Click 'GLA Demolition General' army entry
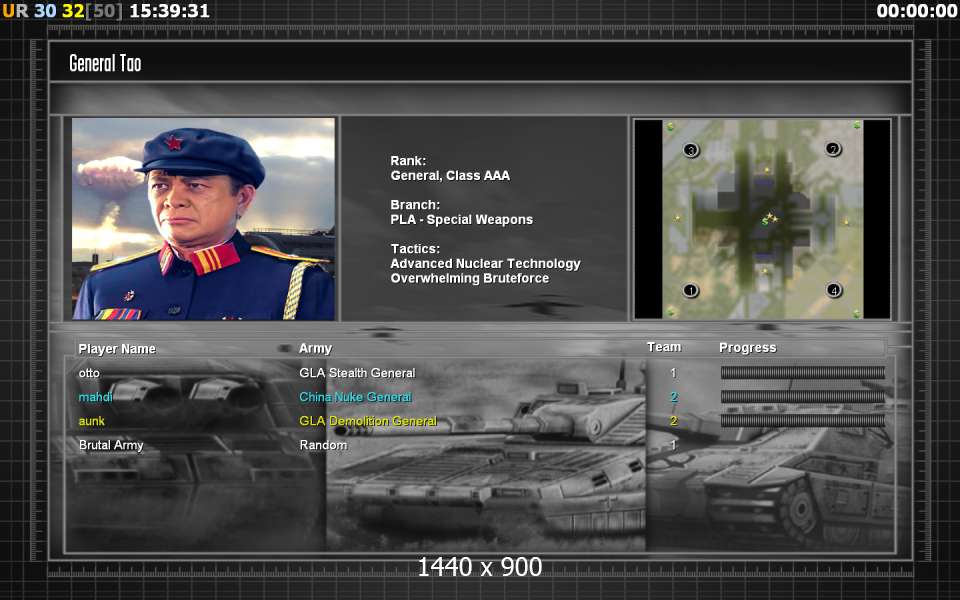Screen dimensions: 960x600 368,421
